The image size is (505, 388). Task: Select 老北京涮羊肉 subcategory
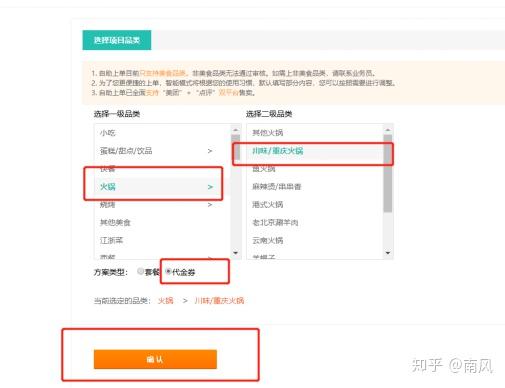click(x=315, y=222)
